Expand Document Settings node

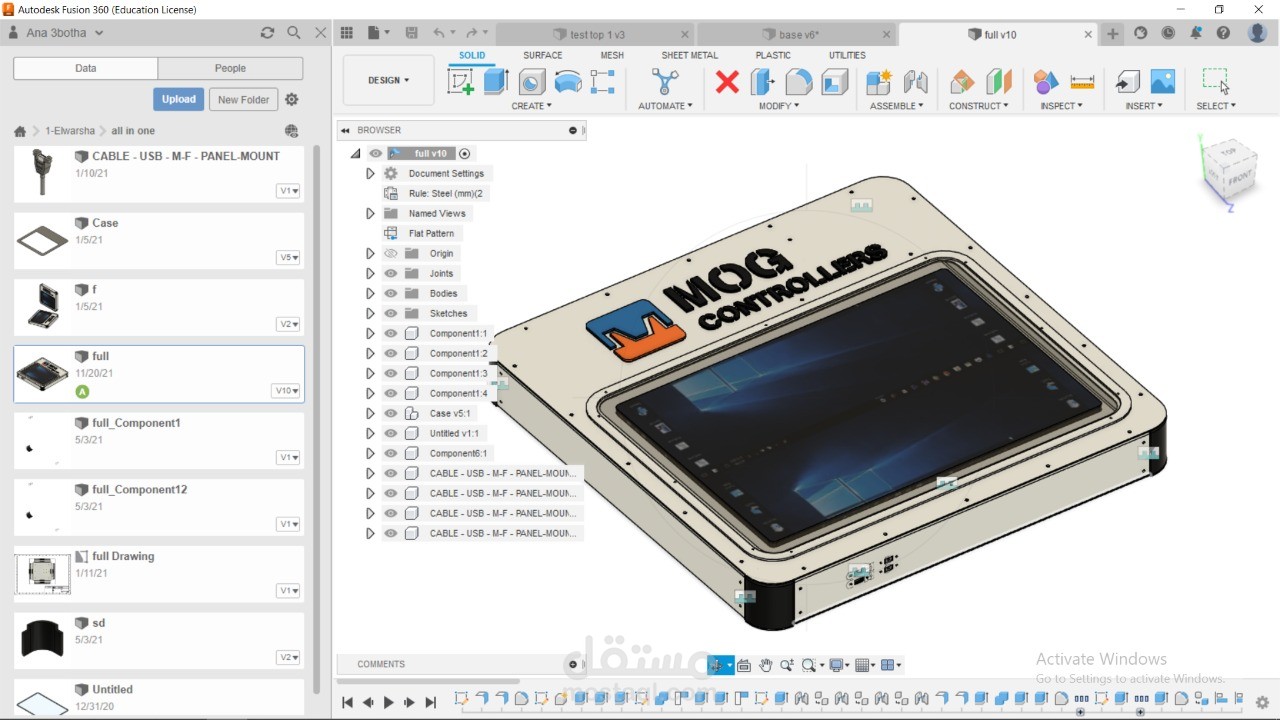[x=370, y=174]
